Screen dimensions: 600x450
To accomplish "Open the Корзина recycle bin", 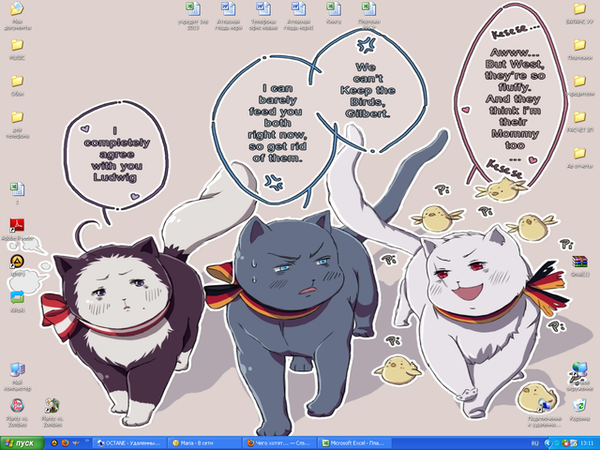I will click(x=579, y=405).
